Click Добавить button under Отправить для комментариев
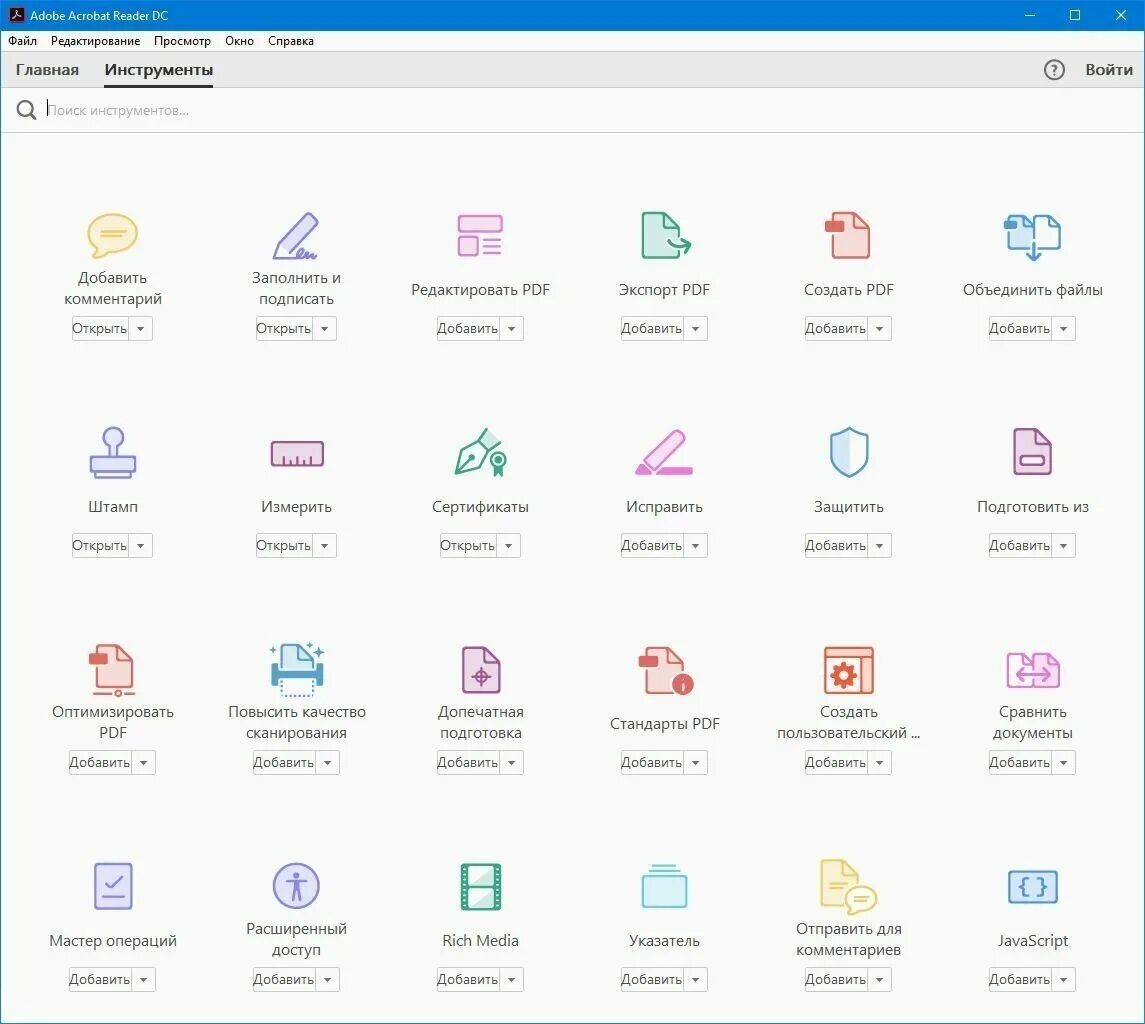Image resolution: width=1145 pixels, height=1024 pixels. (835, 979)
